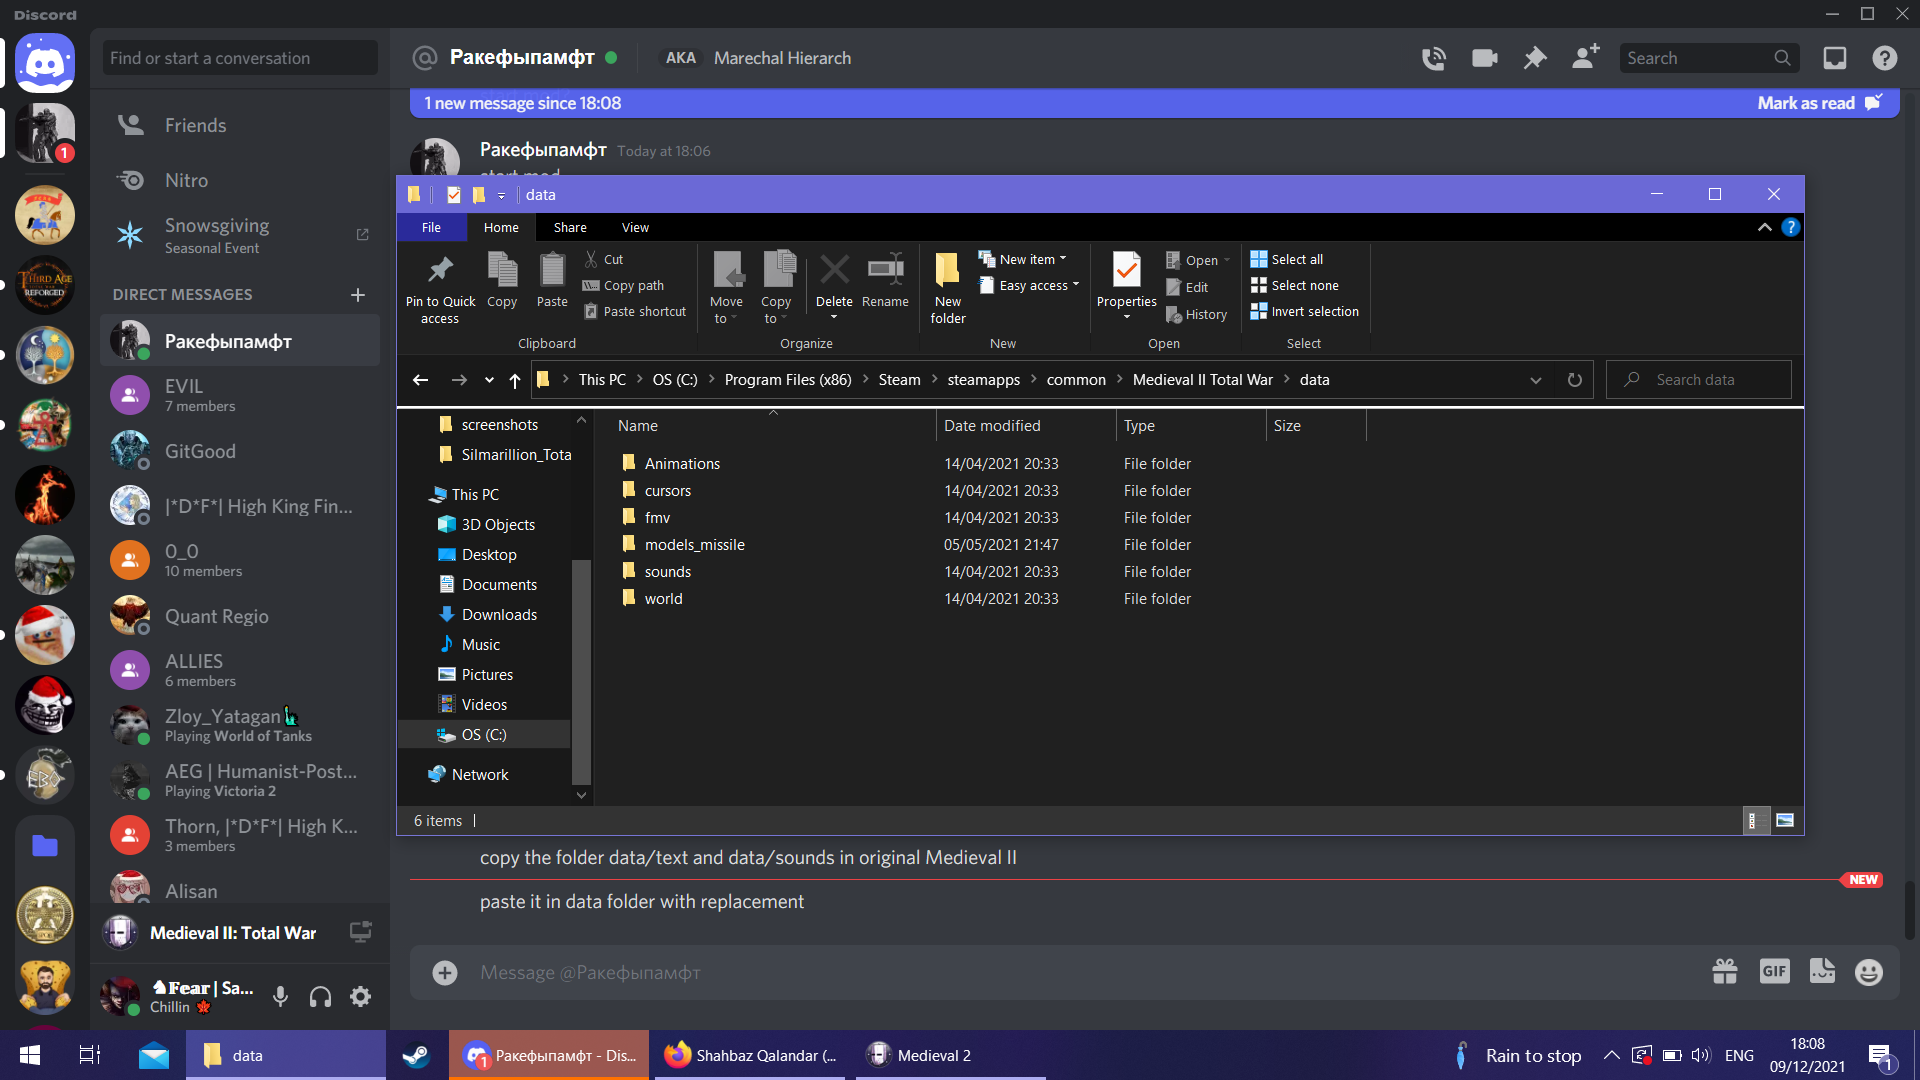The image size is (1920, 1080).
Task: Click Mark as read button
Action: pos(1819,103)
